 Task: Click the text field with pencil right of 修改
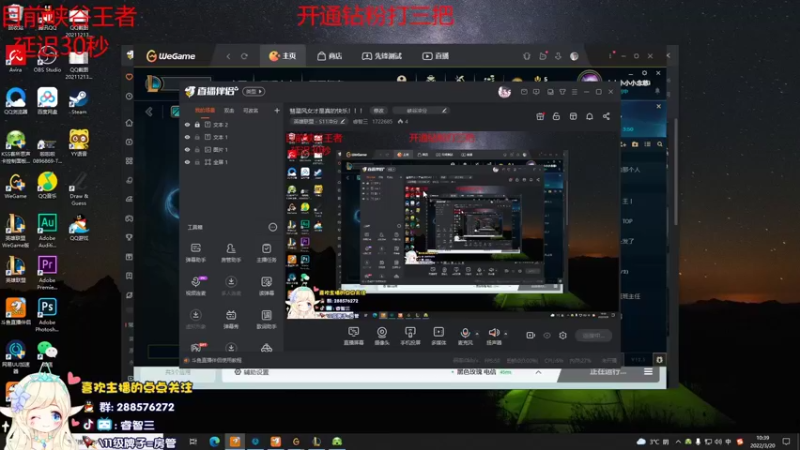pos(421,110)
